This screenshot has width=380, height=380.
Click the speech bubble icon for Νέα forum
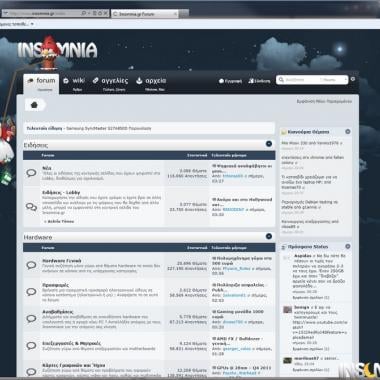pyautogui.click(x=31, y=173)
